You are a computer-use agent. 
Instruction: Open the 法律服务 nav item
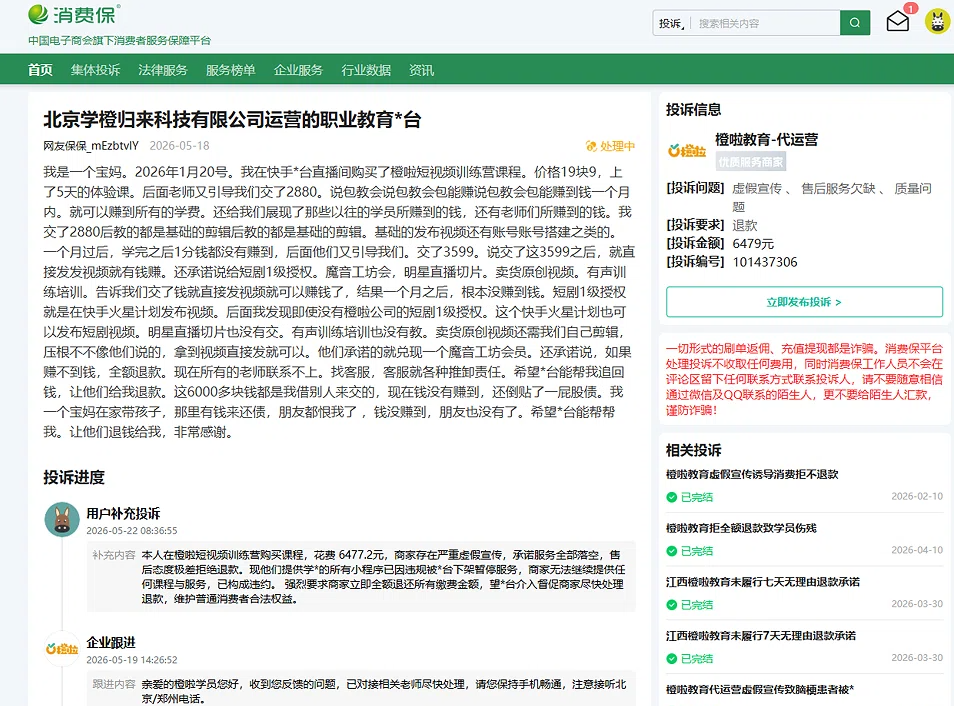pos(163,70)
